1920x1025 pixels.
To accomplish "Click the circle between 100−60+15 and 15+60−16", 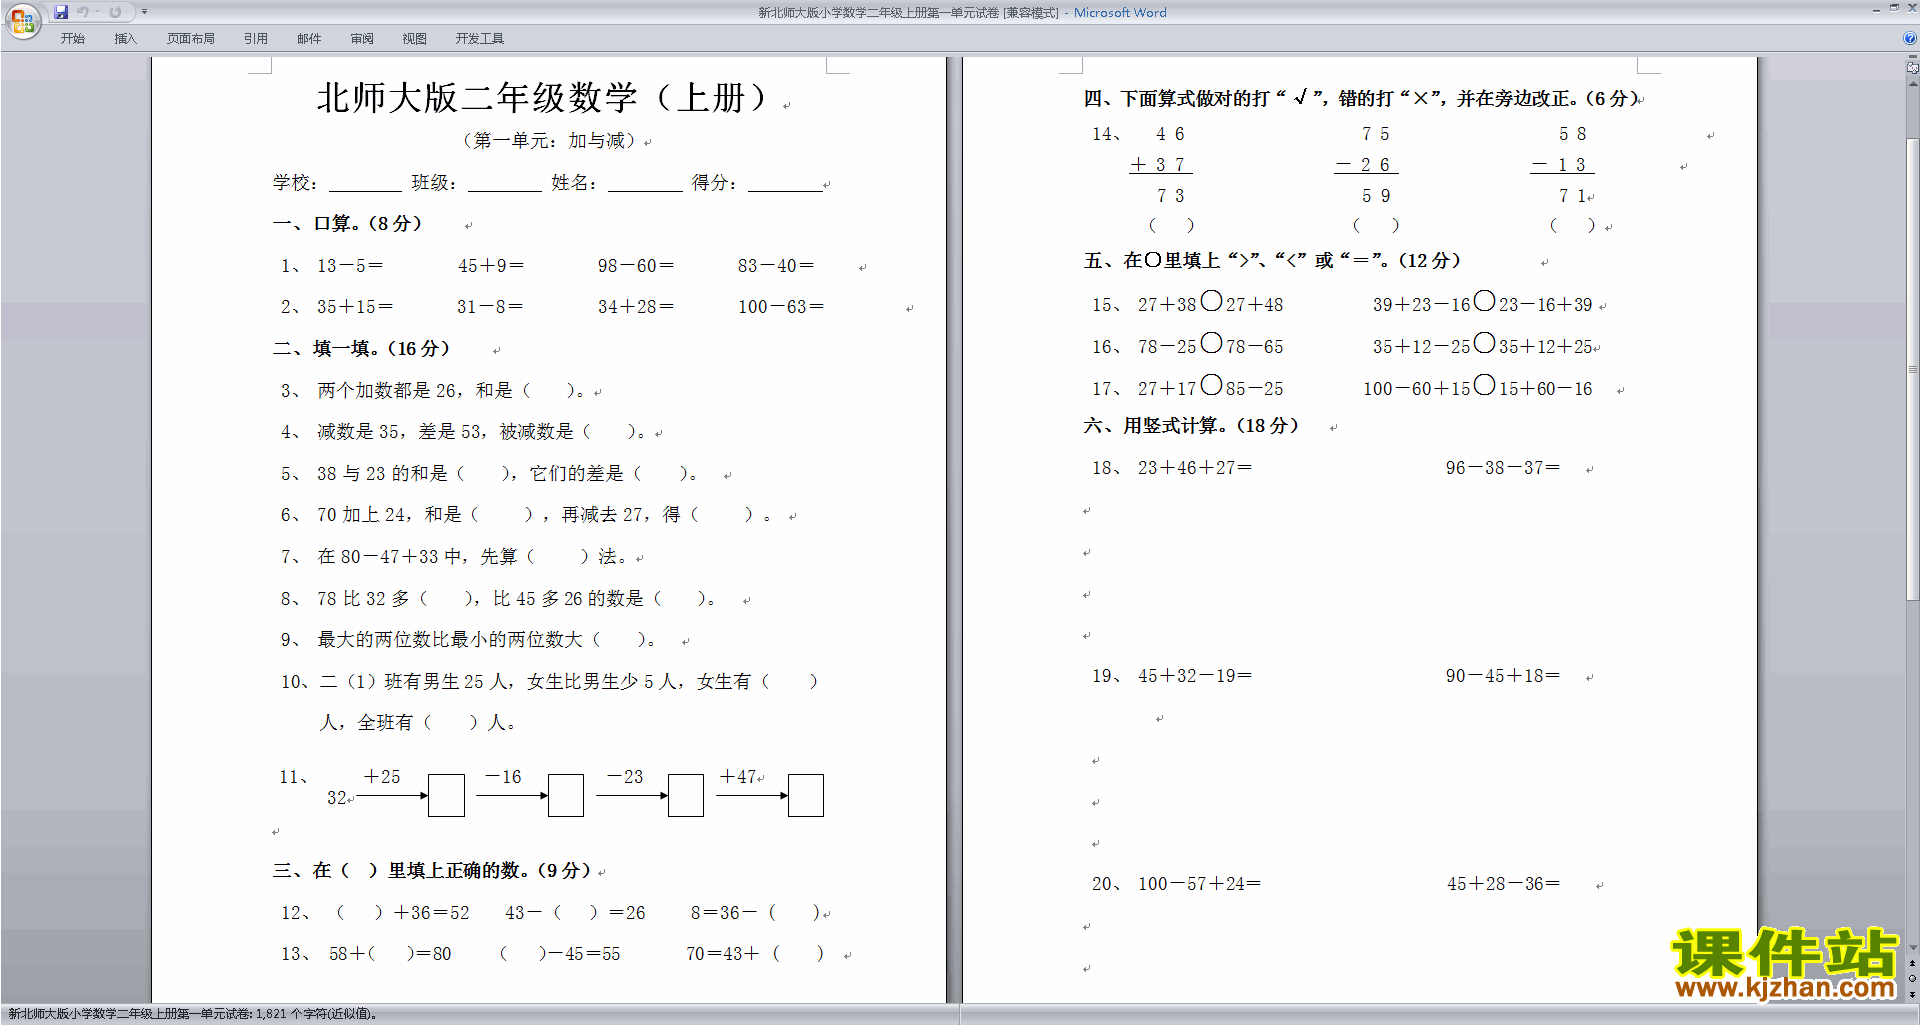I will pos(1484,385).
